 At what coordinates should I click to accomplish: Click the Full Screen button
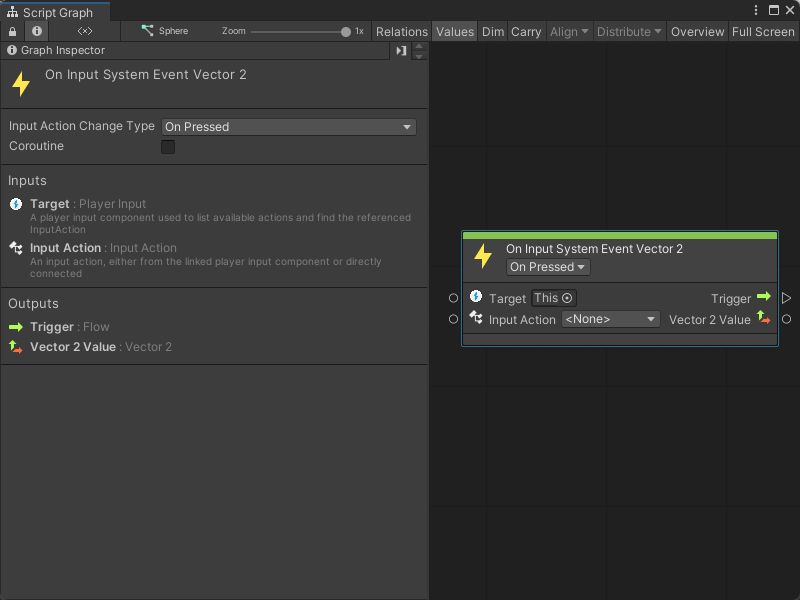pyautogui.click(x=763, y=31)
